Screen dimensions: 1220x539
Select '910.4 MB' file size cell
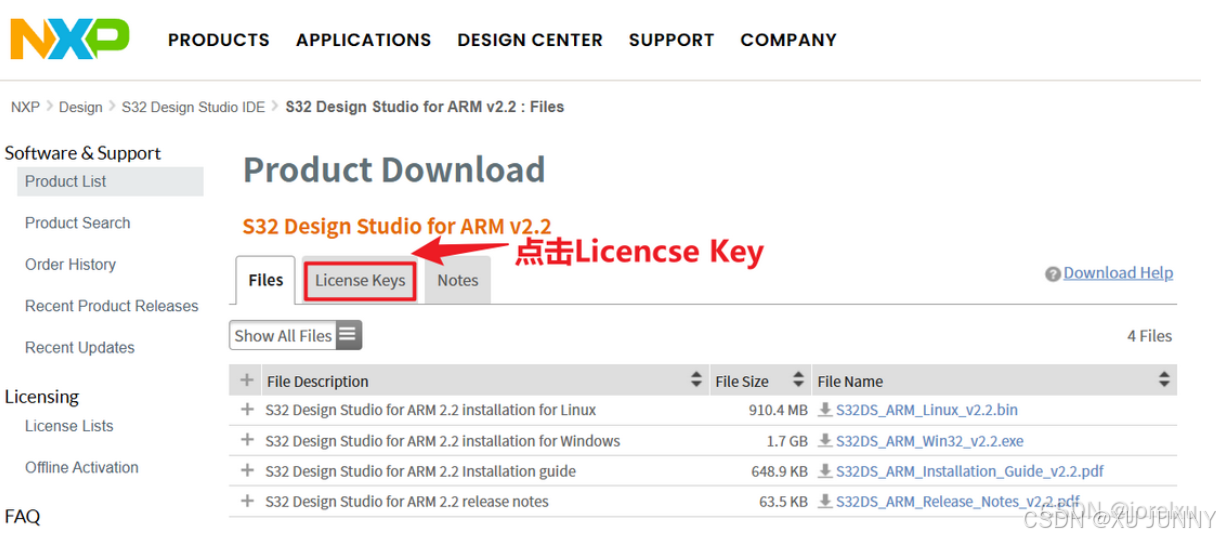(777, 410)
